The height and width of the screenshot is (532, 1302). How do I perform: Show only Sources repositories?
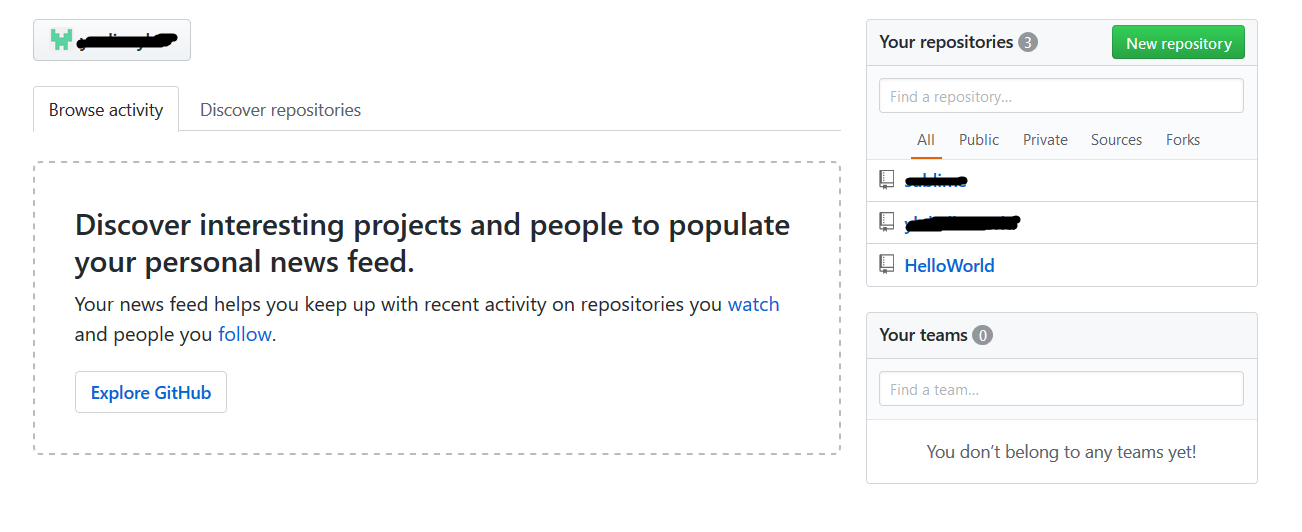coord(1116,140)
